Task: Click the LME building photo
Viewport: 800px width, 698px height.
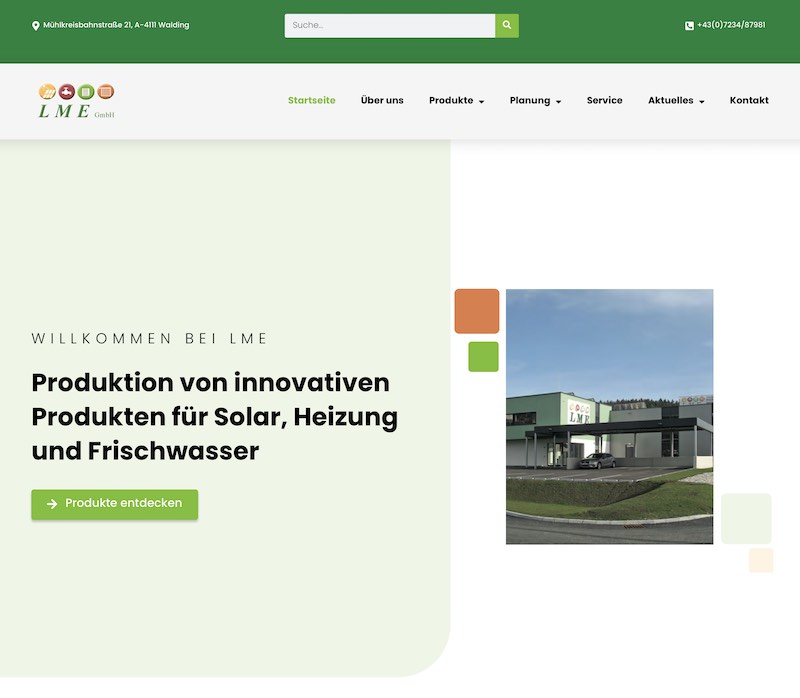Action: [610, 416]
